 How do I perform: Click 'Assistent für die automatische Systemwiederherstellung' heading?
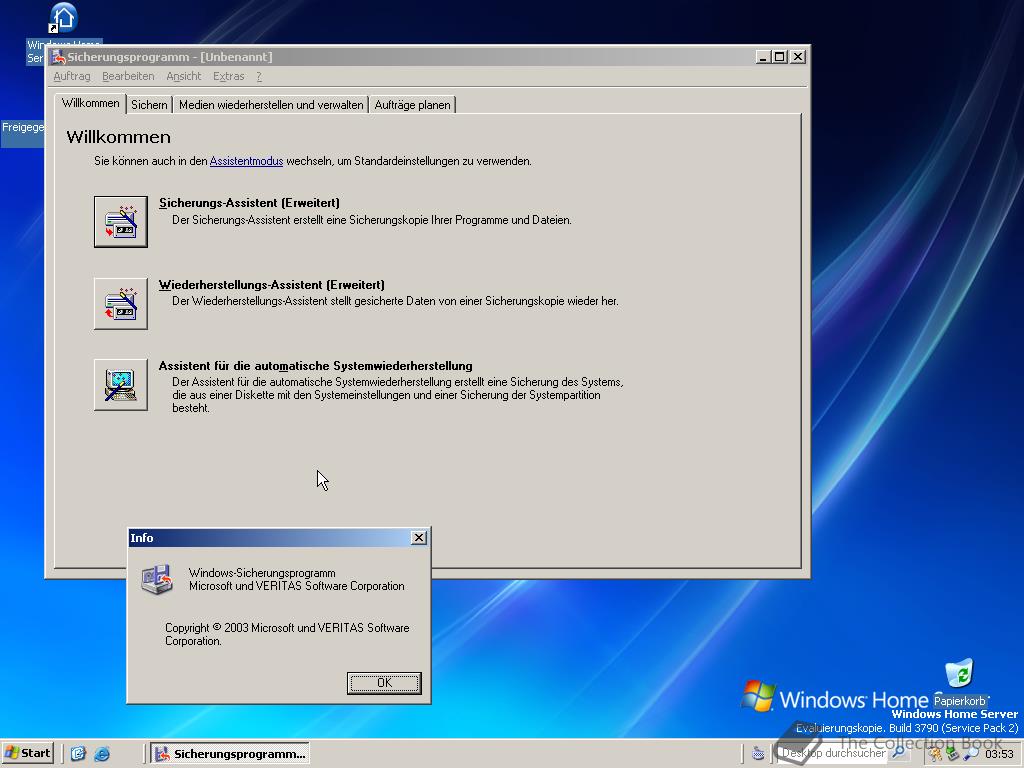(x=315, y=366)
